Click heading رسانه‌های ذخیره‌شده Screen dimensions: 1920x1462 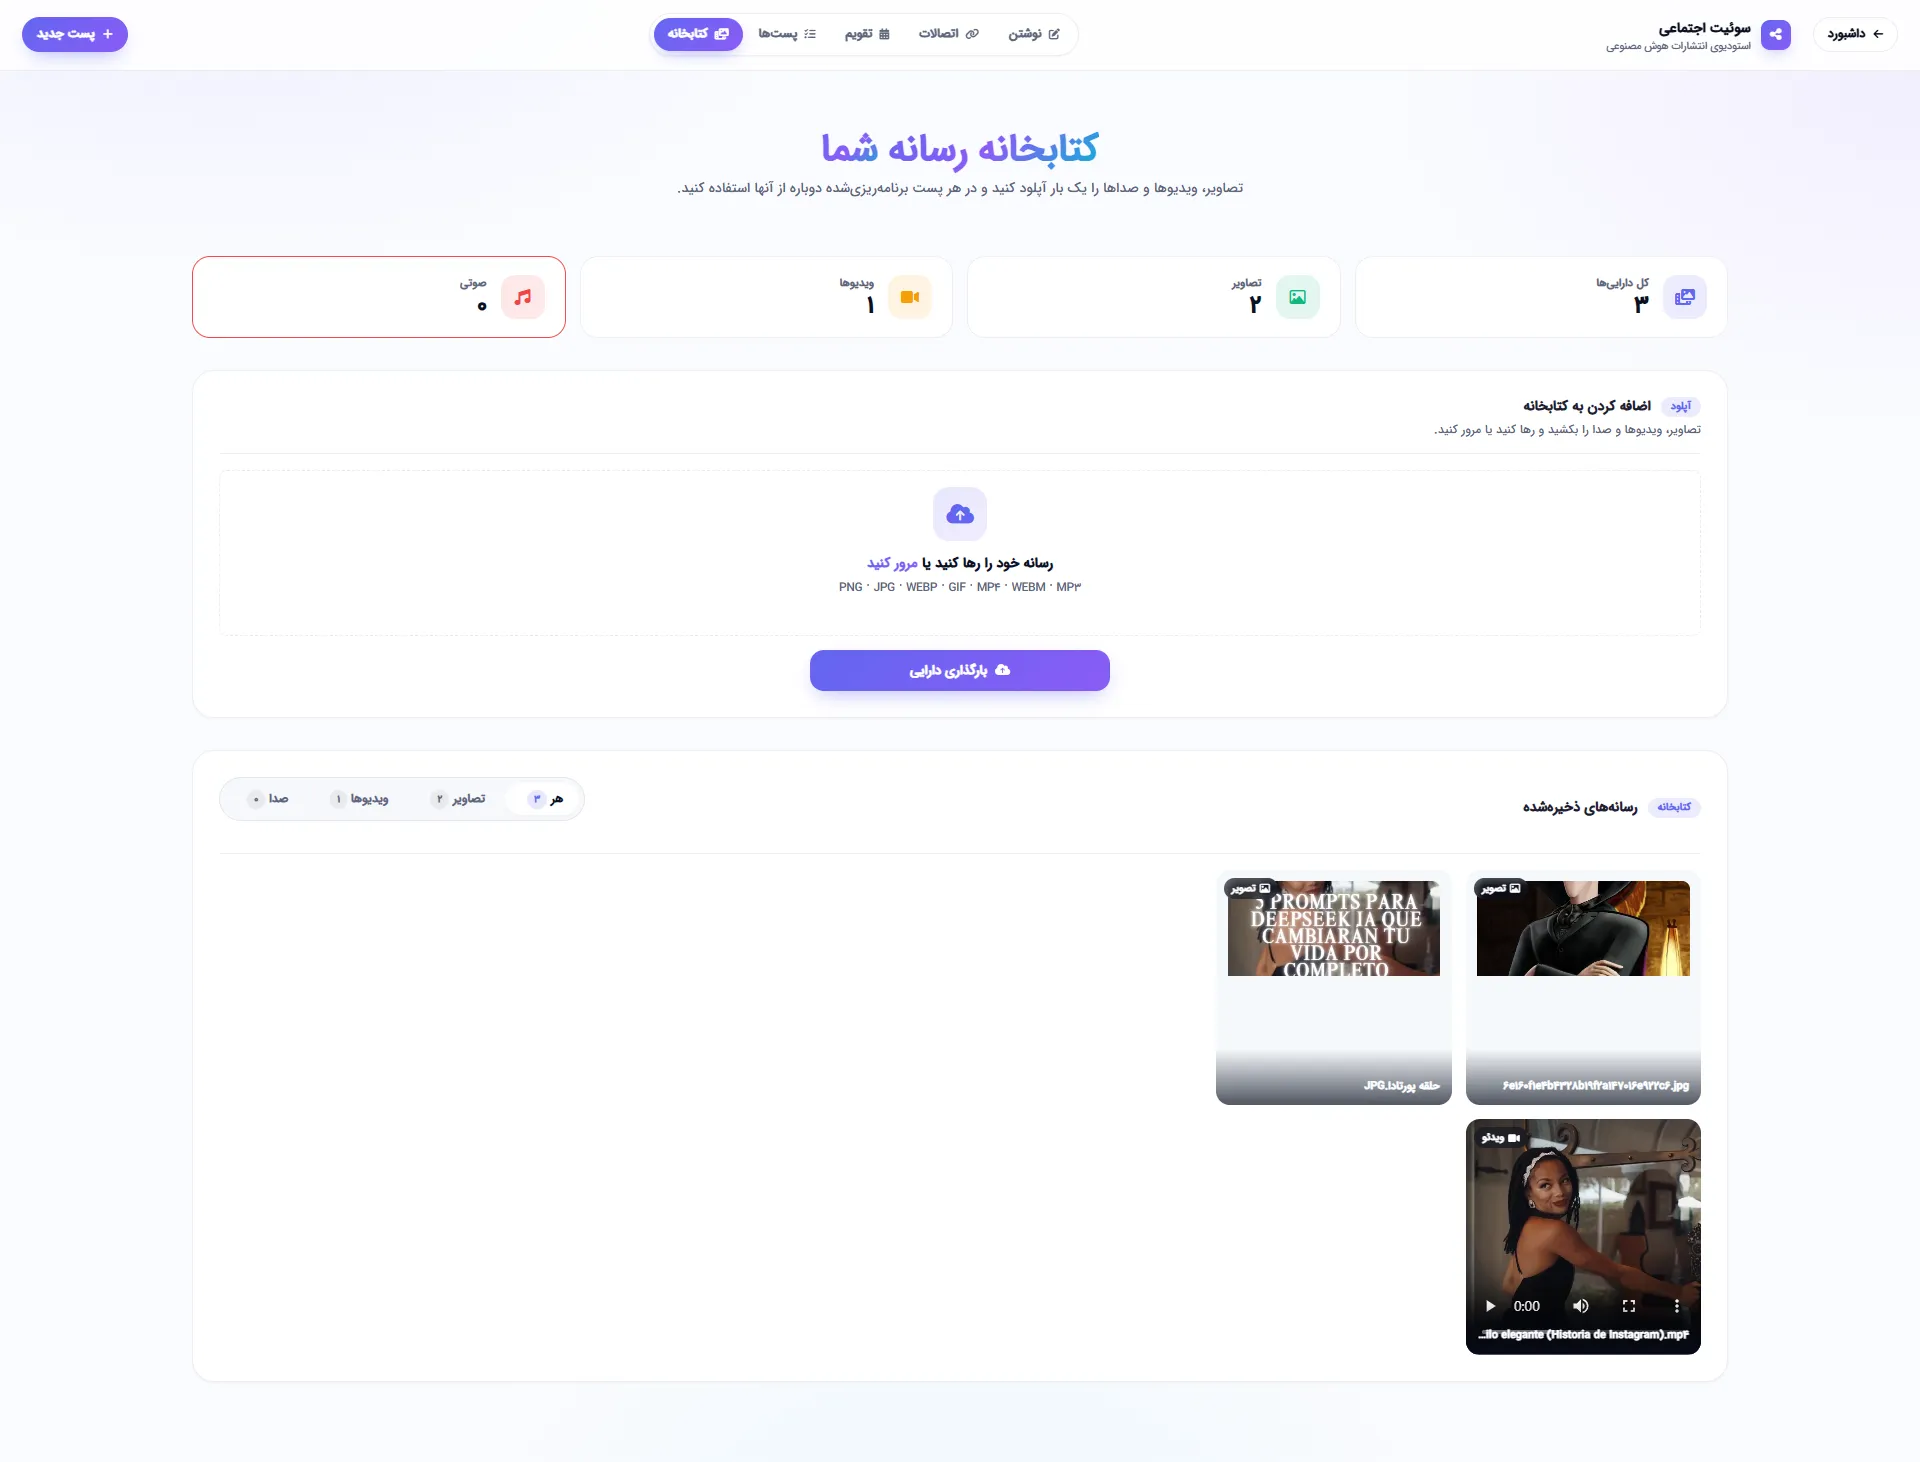pos(1580,807)
